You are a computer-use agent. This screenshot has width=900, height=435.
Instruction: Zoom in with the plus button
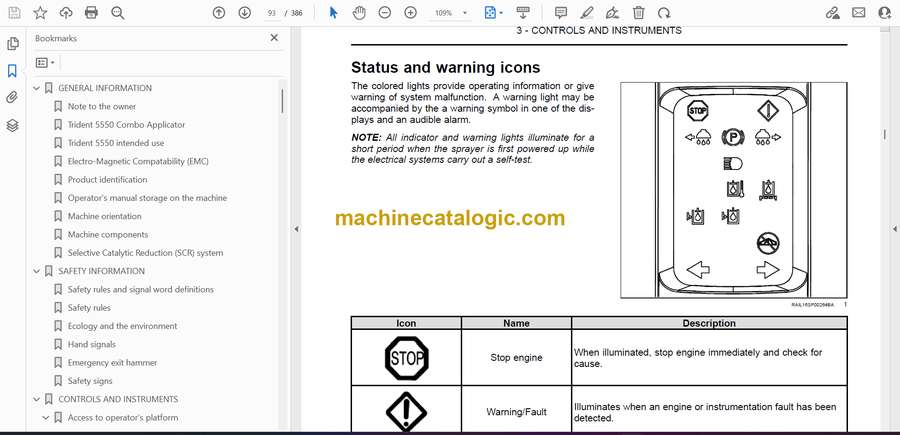[x=410, y=13]
